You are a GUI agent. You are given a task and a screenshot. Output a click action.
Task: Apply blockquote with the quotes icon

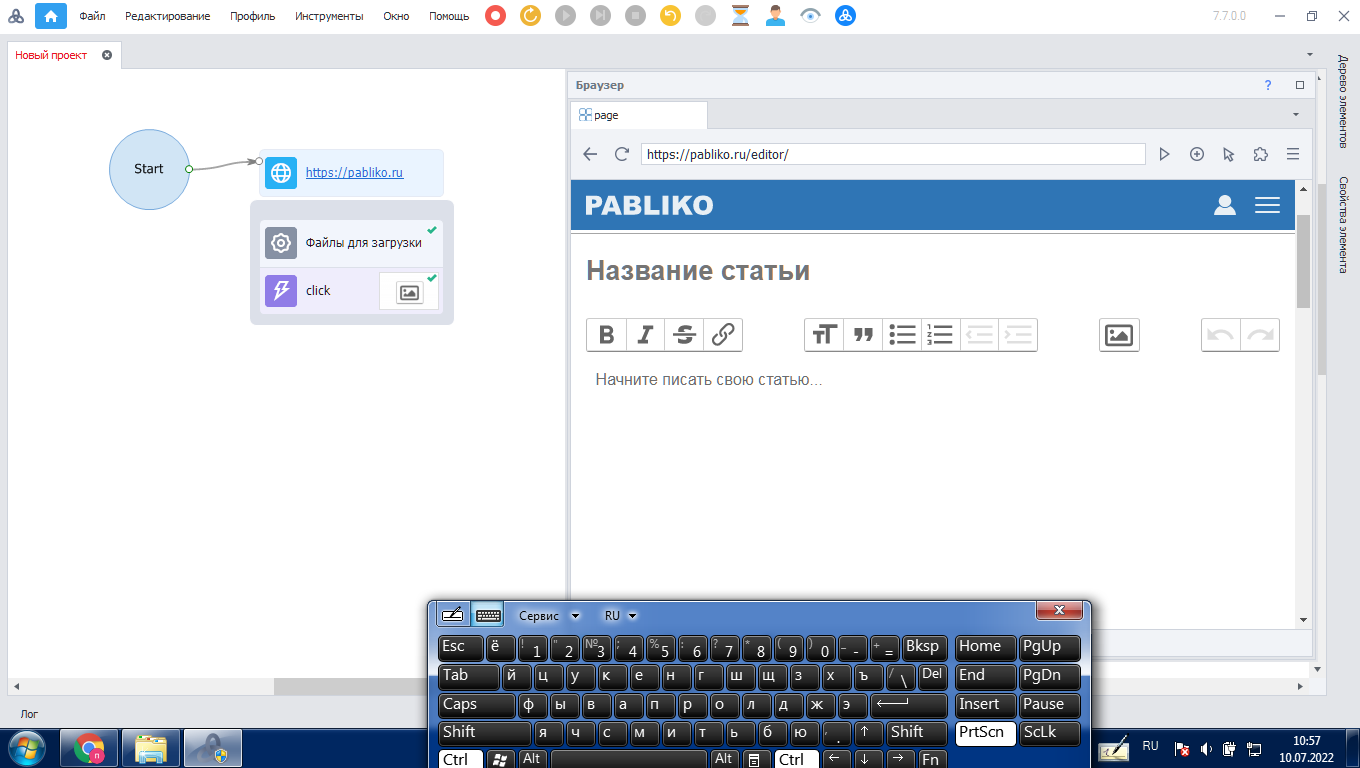[x=863, y=335]
